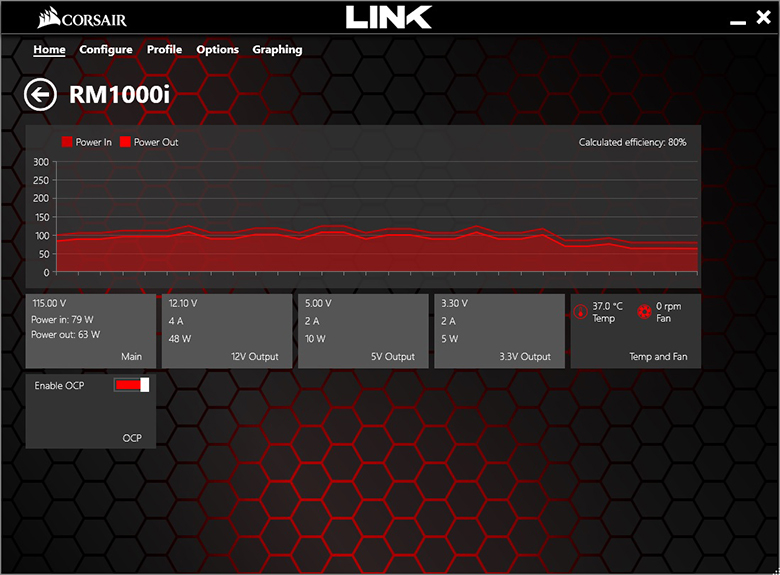Image resolution: width=780 pixels, height=575 pixels.
Task: Switch to the Configure tab
Action: click(x=106, y=50)
